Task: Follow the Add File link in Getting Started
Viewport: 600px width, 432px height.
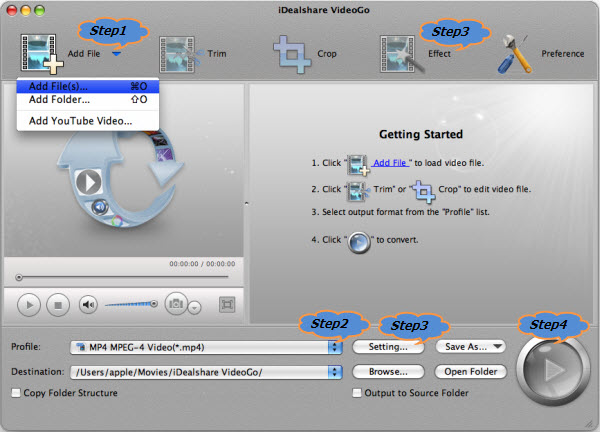Action: [390, 163]
